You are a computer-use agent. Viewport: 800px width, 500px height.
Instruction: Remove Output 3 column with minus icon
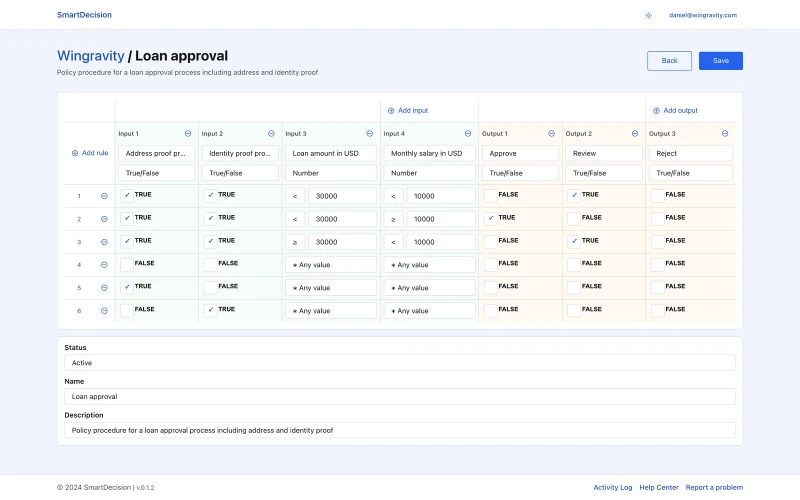[x=725, y=134]
